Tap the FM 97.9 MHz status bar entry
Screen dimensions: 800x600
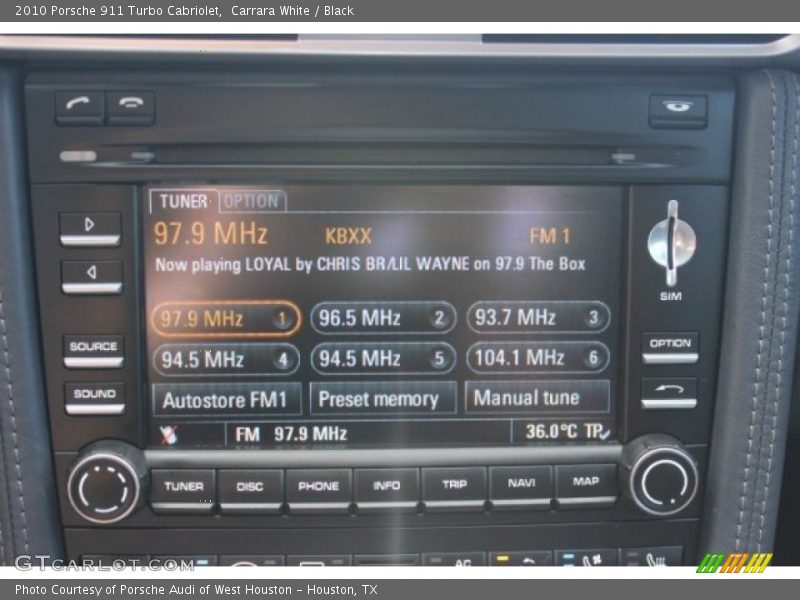291,434
